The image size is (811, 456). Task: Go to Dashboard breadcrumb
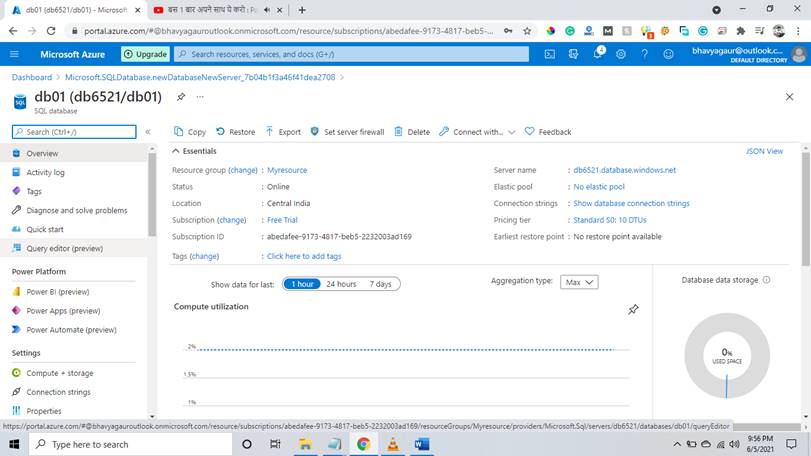pyautogui.click(x=32, y=77)
